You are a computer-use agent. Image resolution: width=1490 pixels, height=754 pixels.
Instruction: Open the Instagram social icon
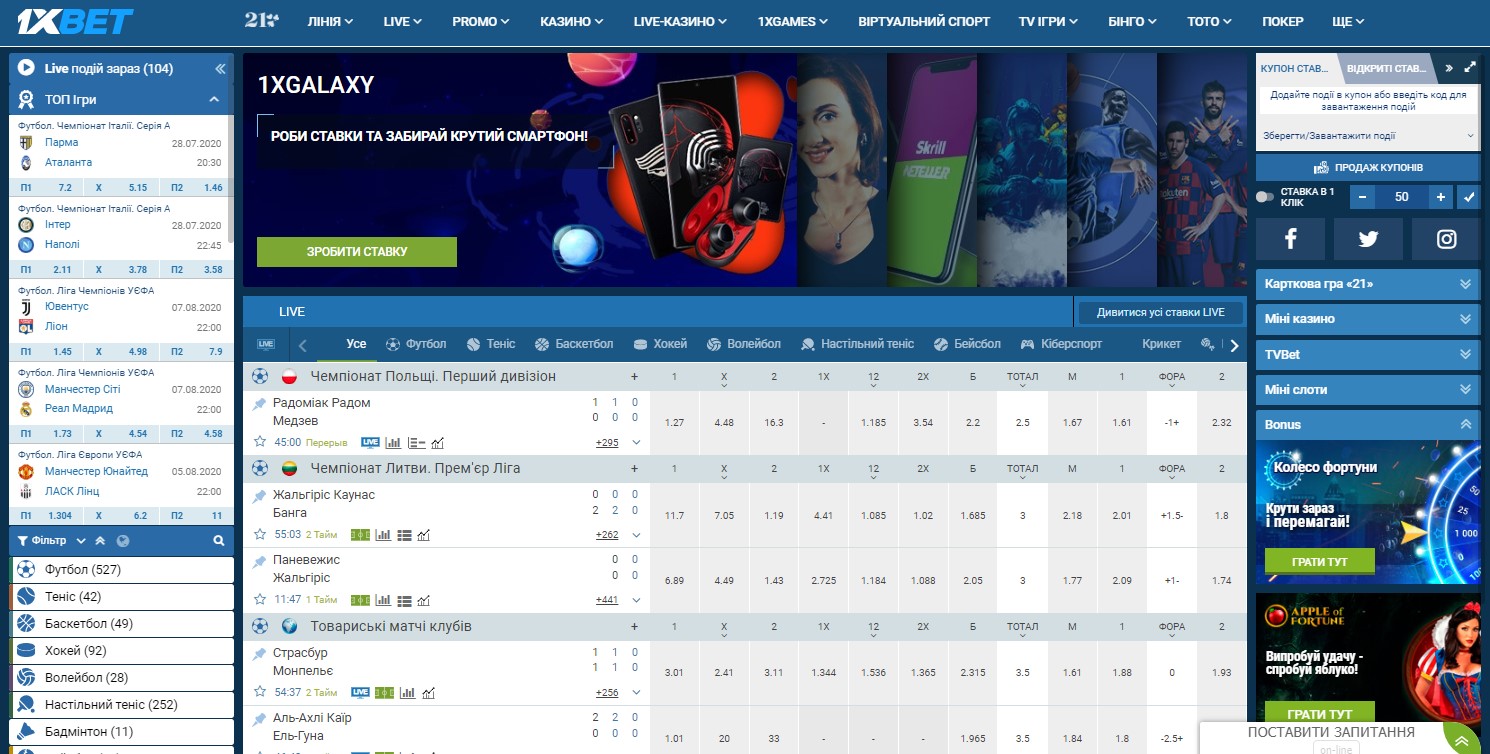point(1446,239)
